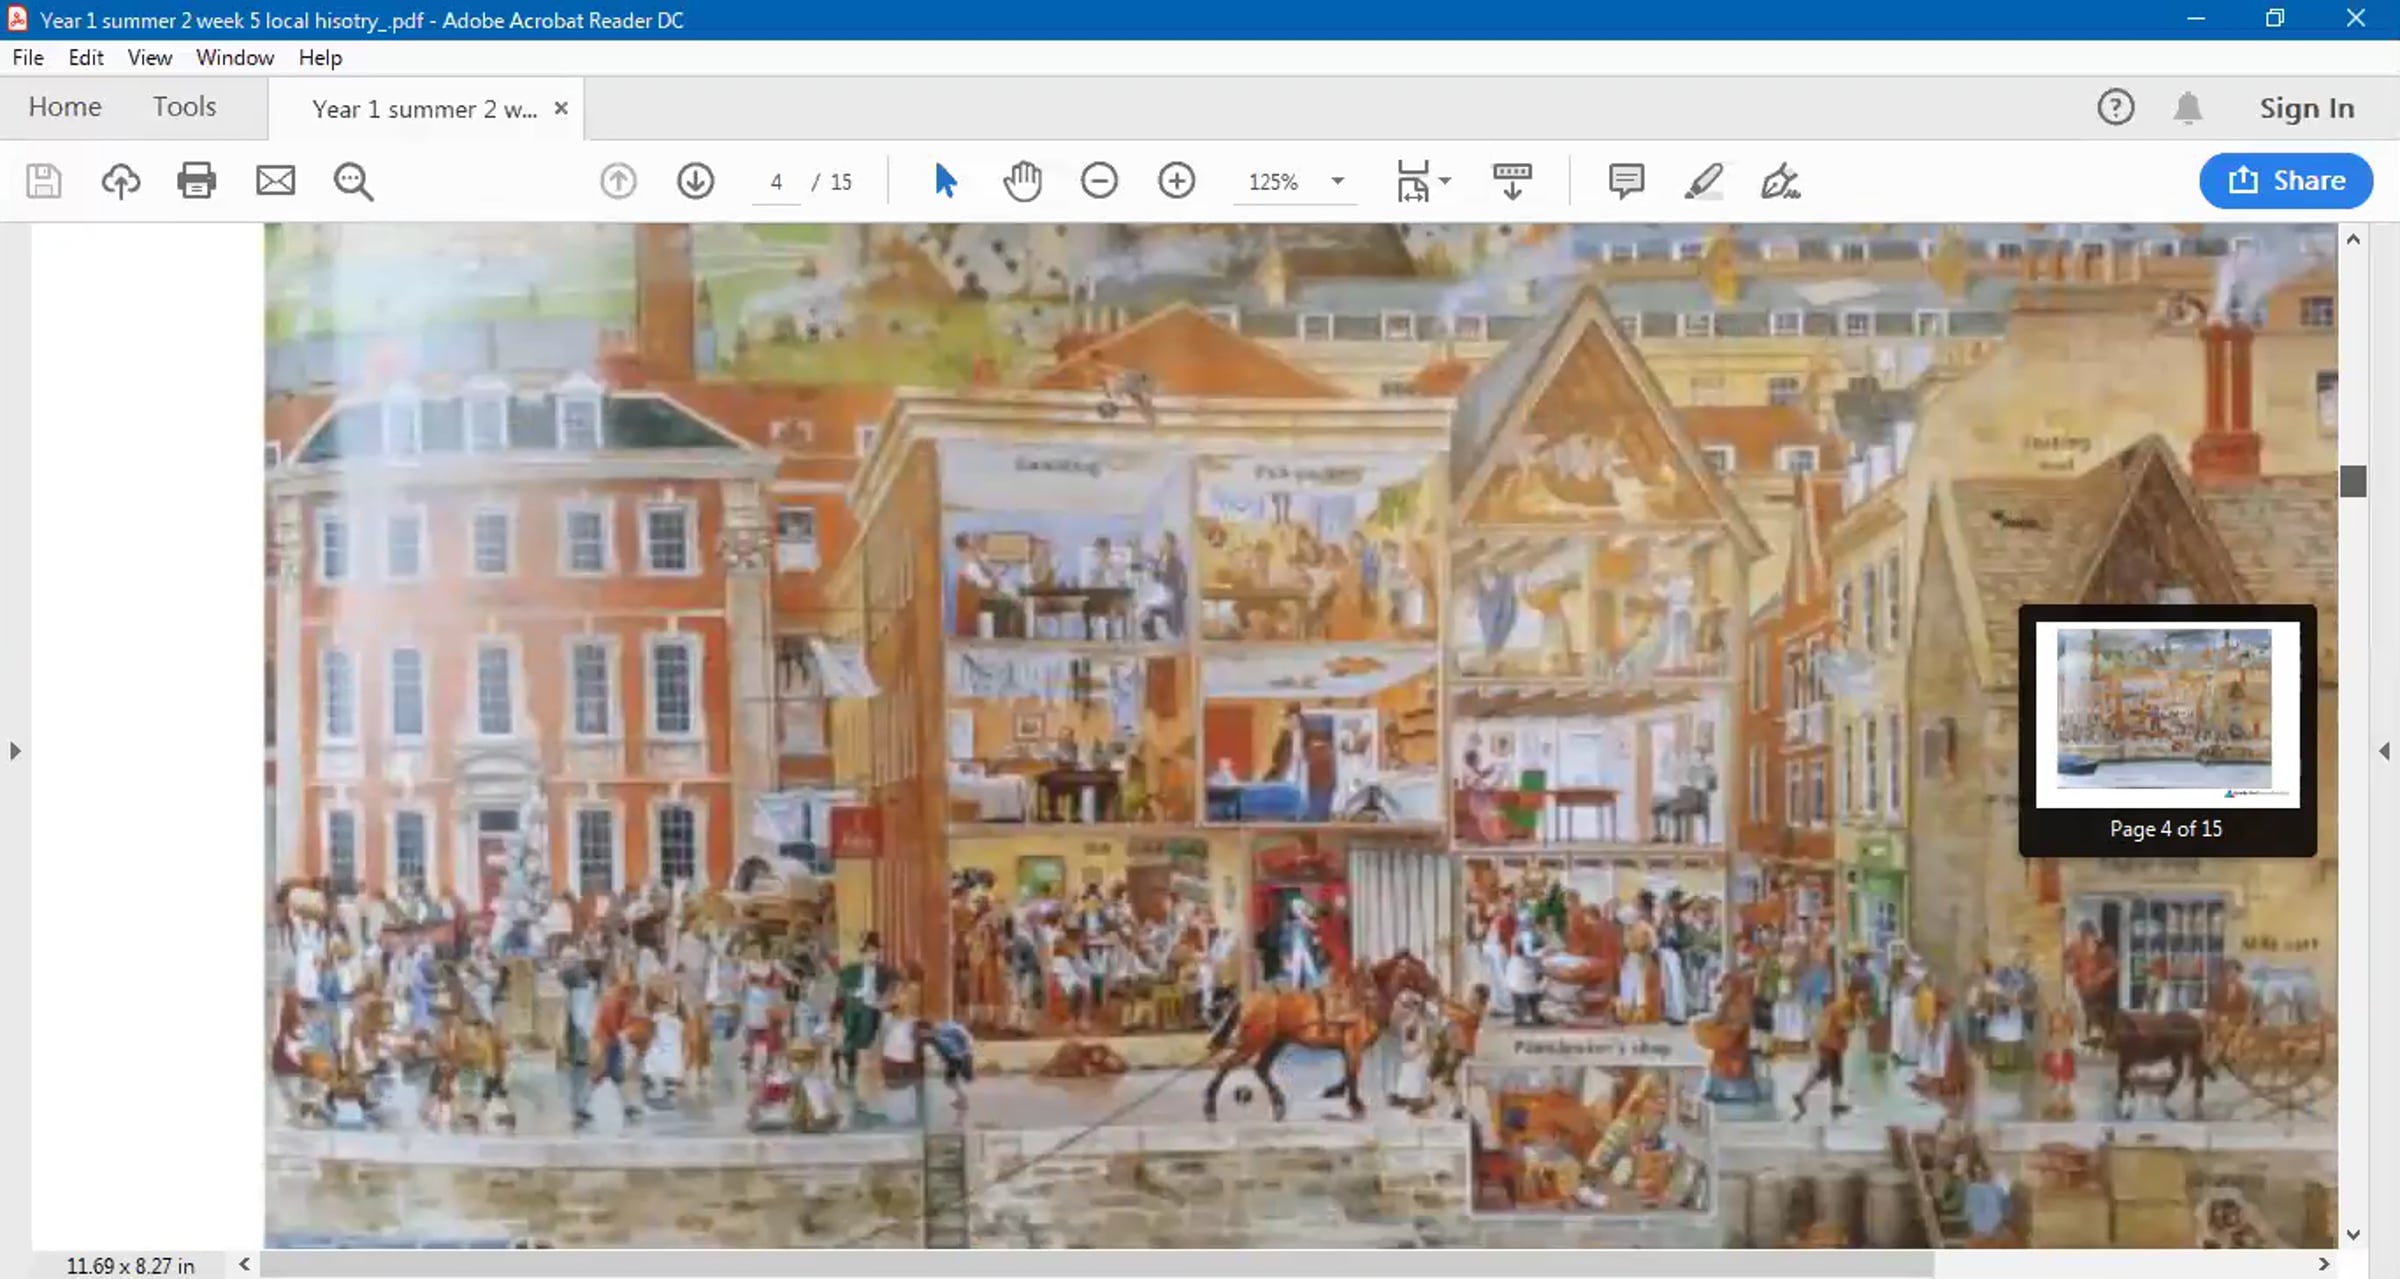Open the Find text magnifier tool
This screenshot has height=1279, width=2400.
point(353,182)
